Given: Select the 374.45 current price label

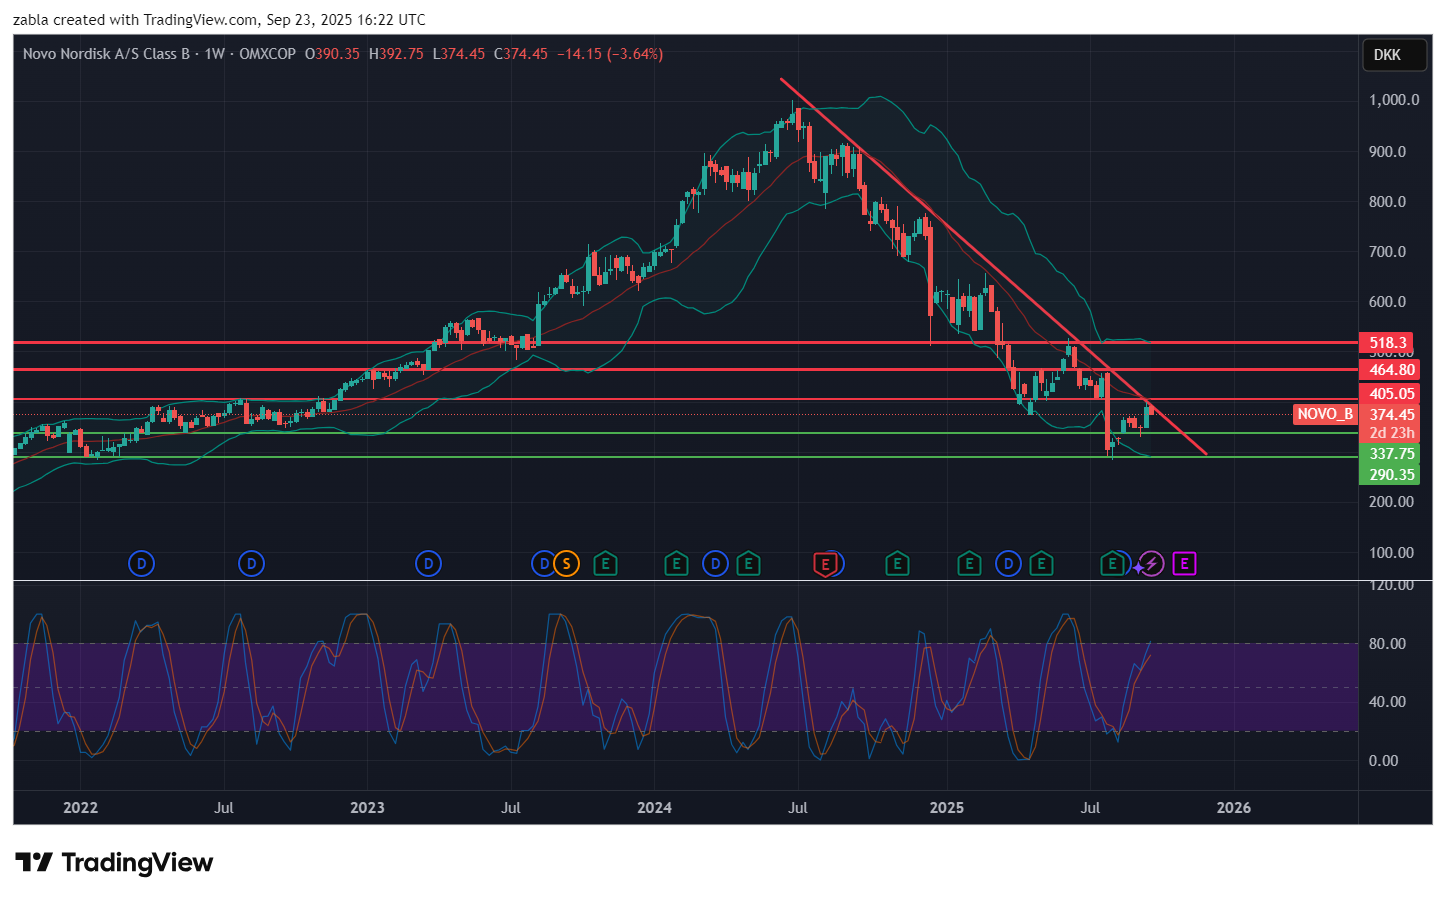Looking at the screenshot, I should click(x=1390, y=414).
